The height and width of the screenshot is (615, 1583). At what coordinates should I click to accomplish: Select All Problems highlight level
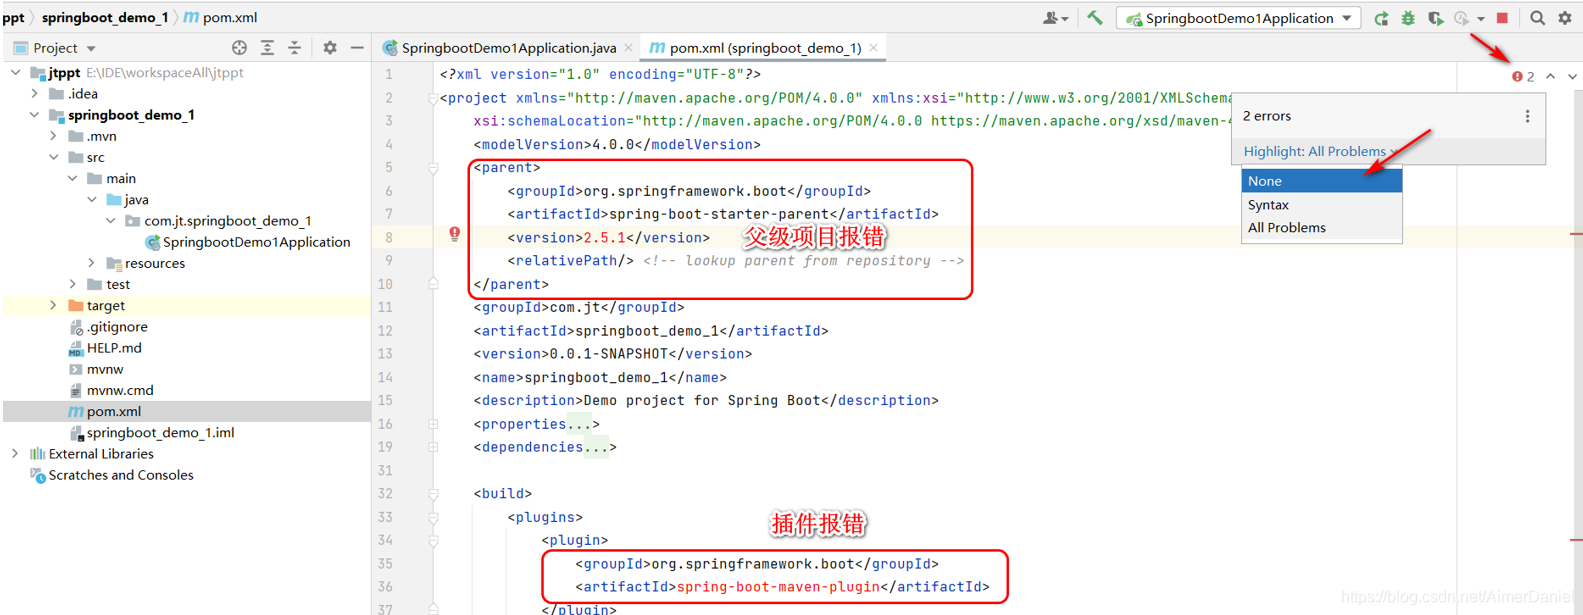(x=1321, y=227)
